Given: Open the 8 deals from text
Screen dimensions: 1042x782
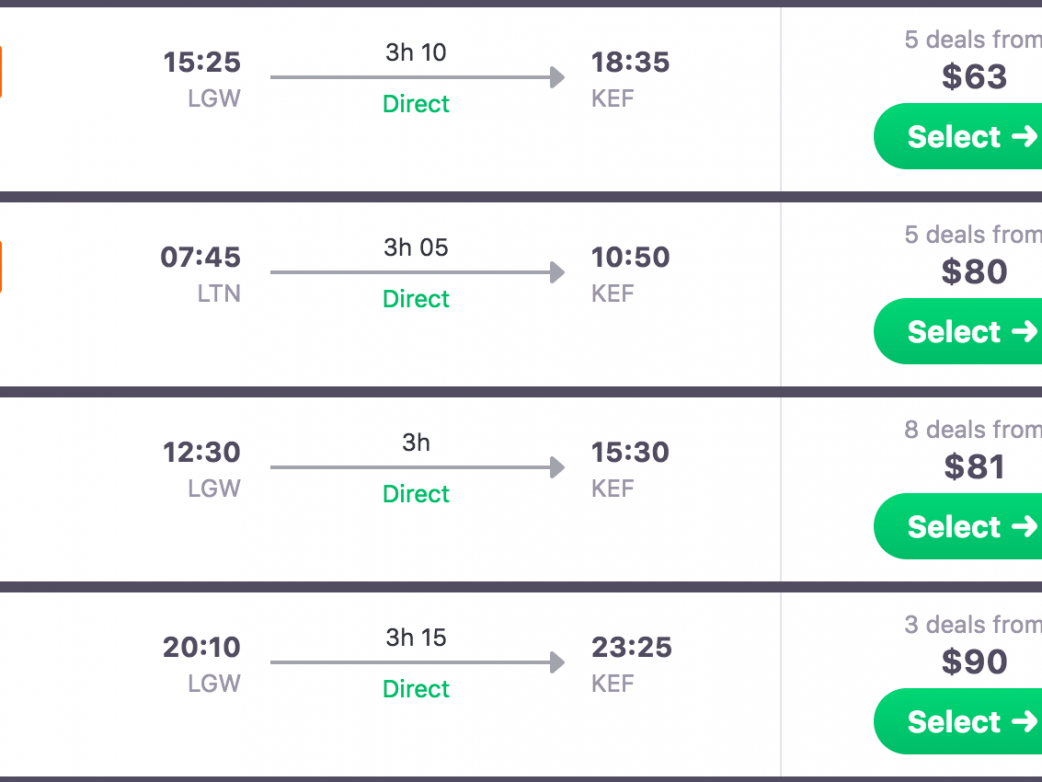Looking at the screenshot, I should click(972, 430).
